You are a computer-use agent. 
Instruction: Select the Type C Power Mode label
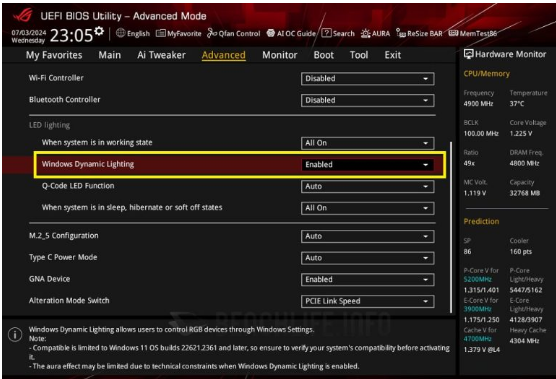tap(63, 257)
